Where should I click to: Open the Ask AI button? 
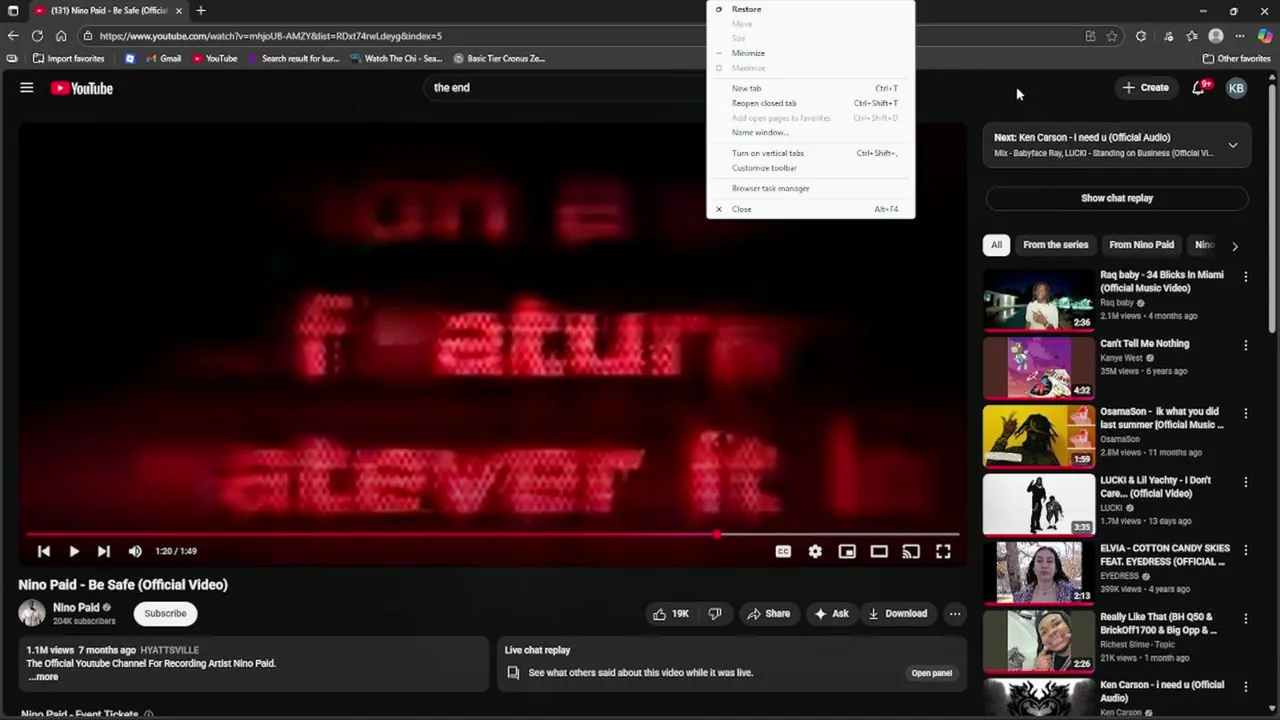pyautogui.click(x=832, y=614)
